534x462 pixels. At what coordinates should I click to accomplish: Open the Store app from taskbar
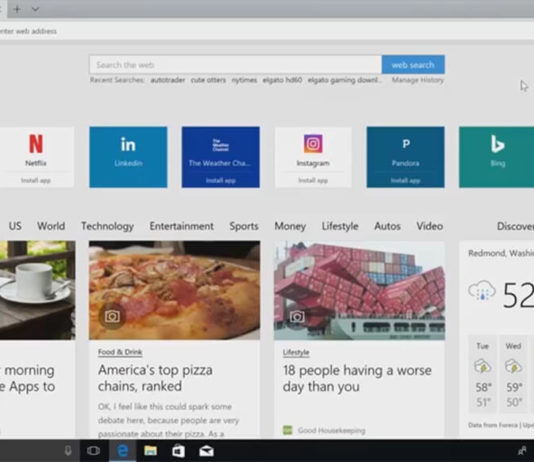[x=178, y=451]
